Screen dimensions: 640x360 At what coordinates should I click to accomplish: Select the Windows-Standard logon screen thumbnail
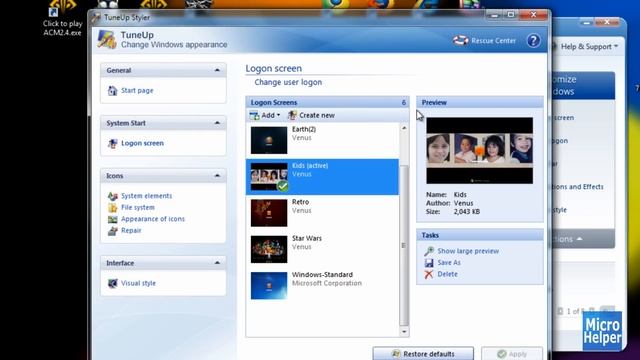pyautogui.click(x=269, y=285)
